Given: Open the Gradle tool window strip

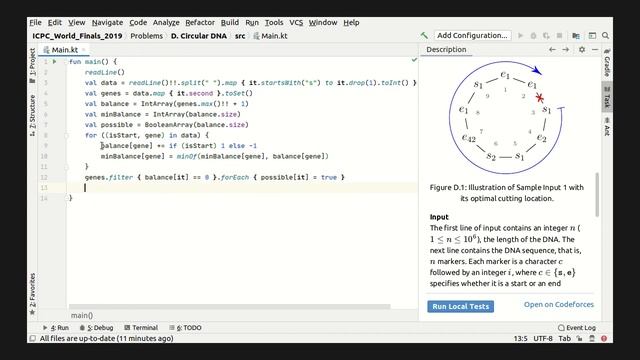Looking at the screenshot, I should (607, 62).
